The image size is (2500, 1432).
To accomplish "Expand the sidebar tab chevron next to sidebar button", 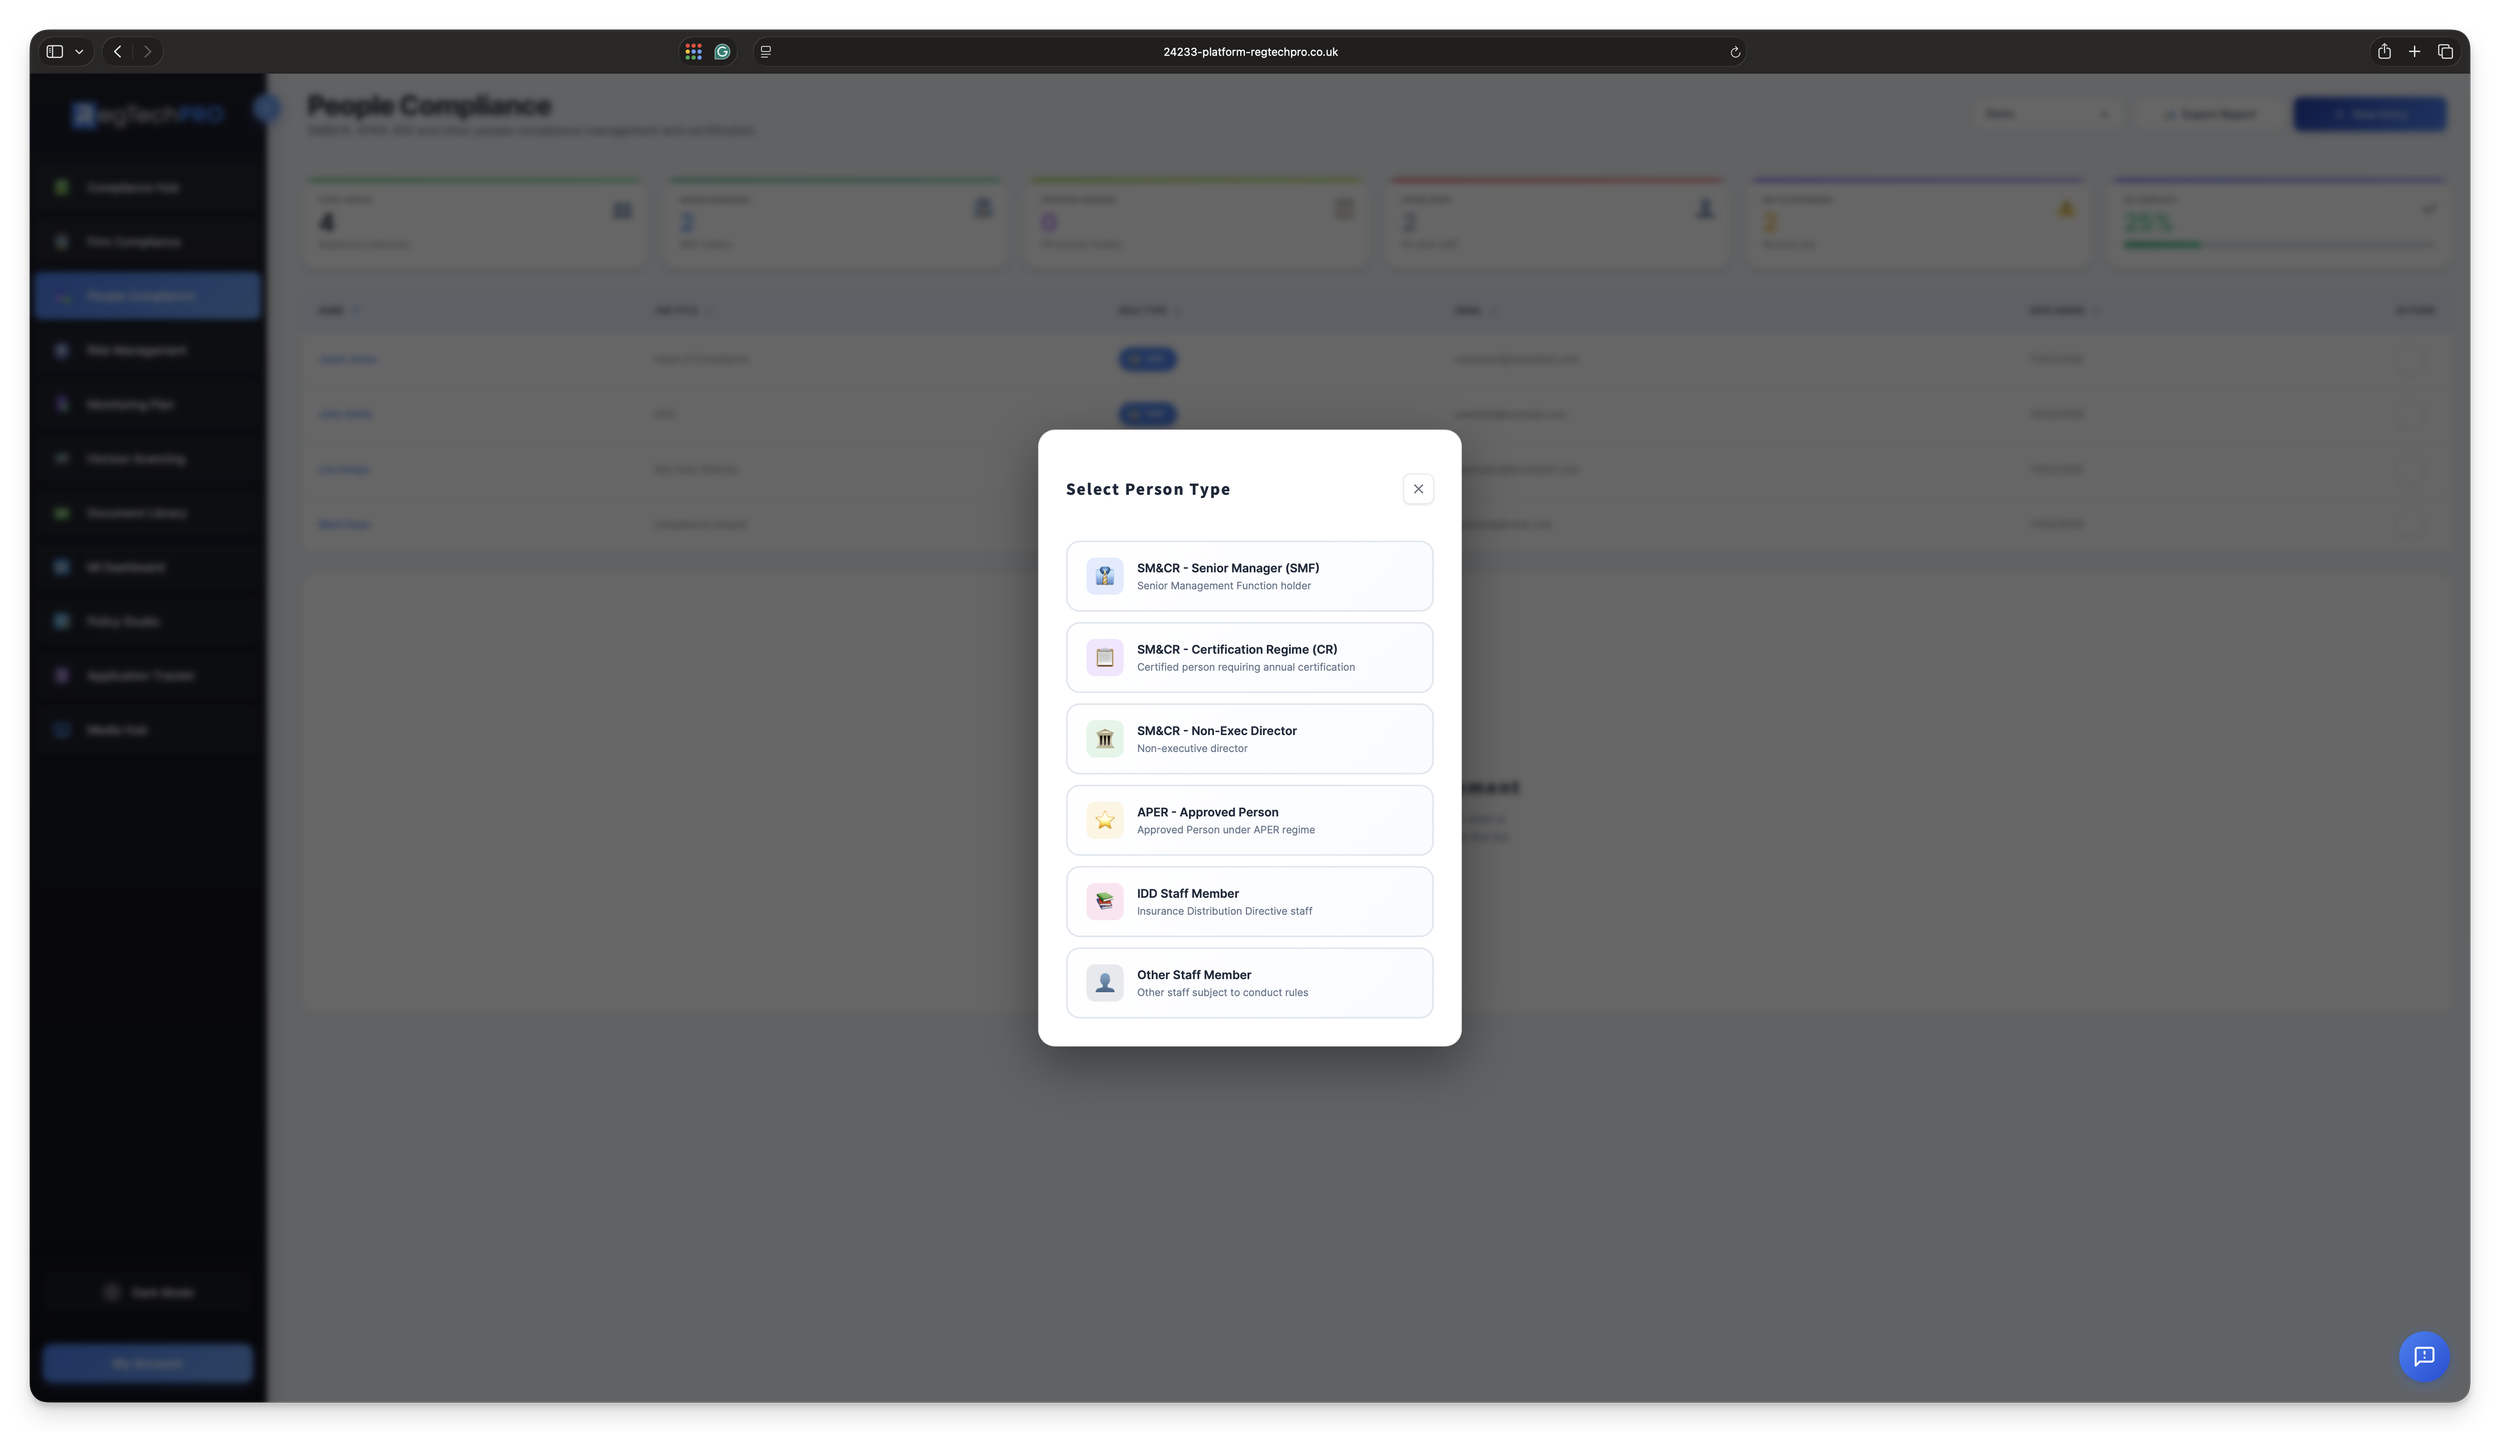I will pos(80,51).
